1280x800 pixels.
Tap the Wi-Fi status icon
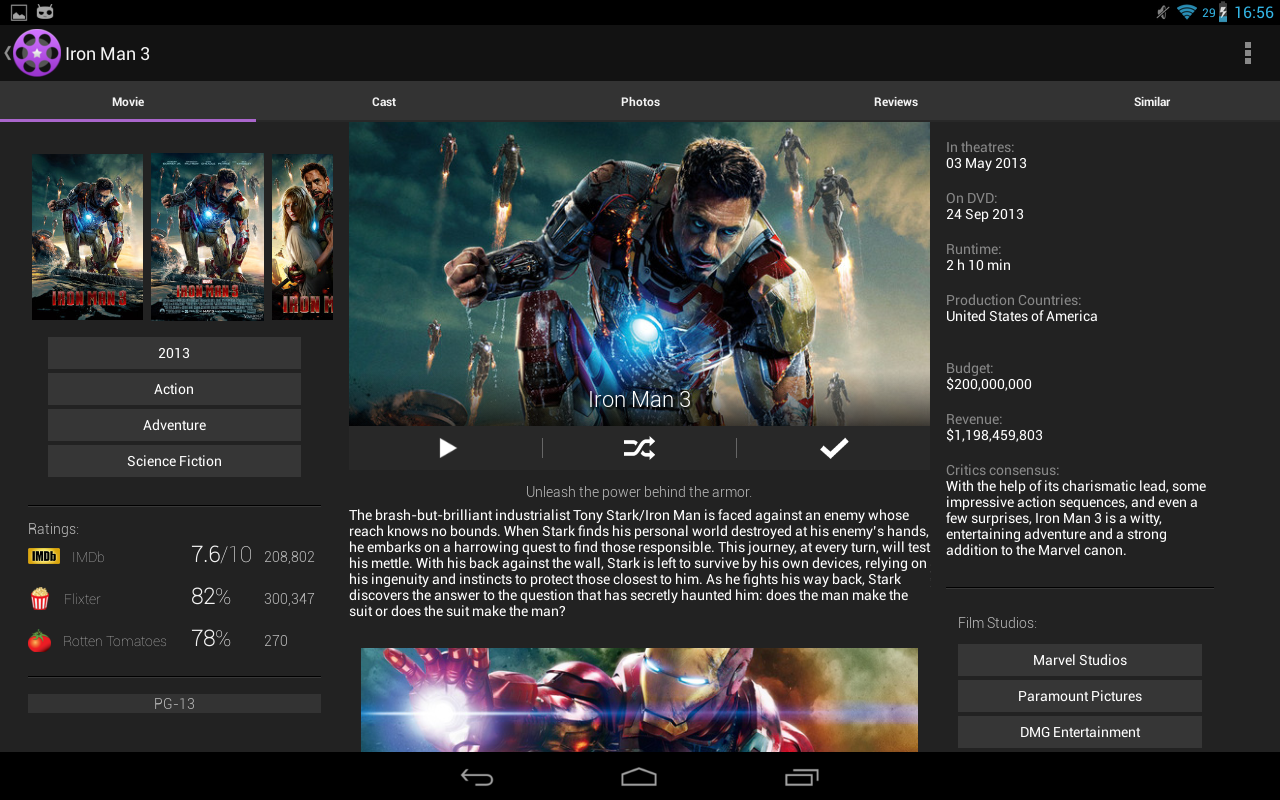pos(1187,12)
